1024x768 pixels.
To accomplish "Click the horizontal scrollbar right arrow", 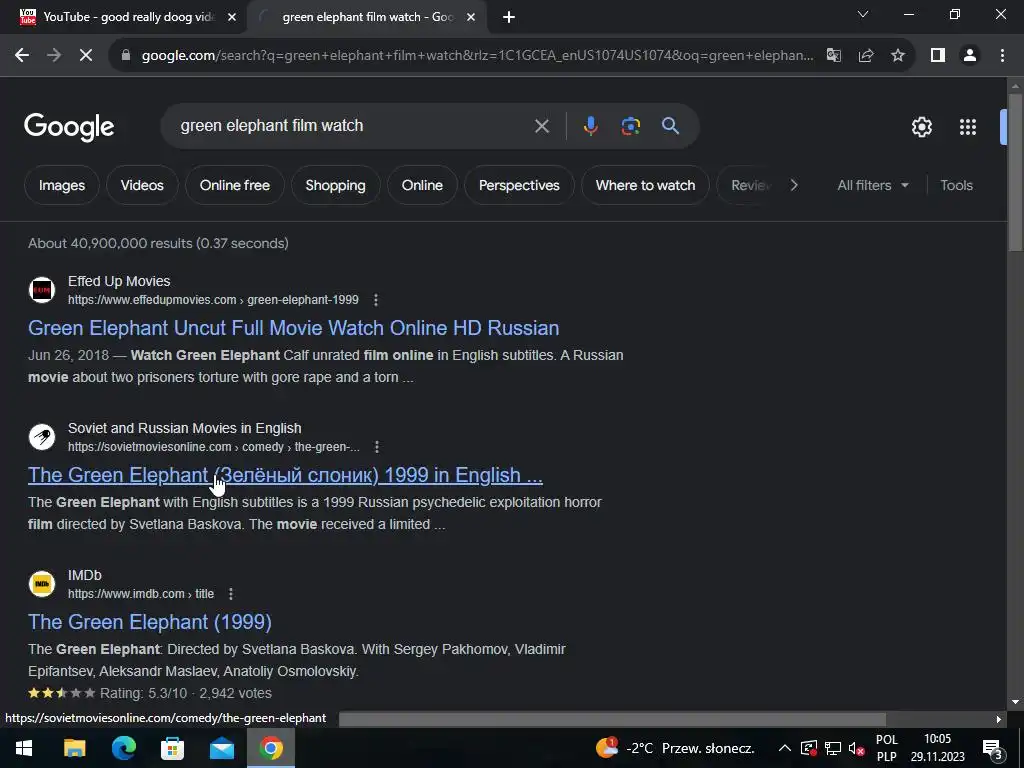I will click(999, 719).
